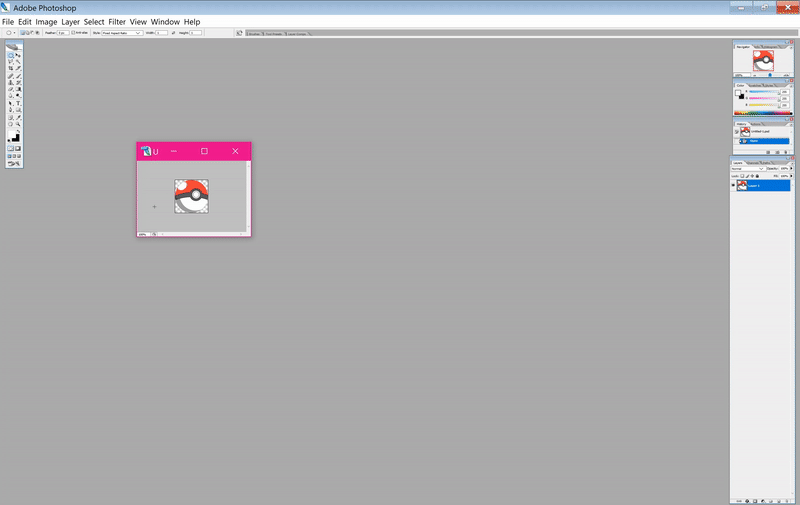Image resolution: width=800 pixels, height=505 pixels.
Task: Activate the Zoom tool in the toolbox
Action: point(18,124)
